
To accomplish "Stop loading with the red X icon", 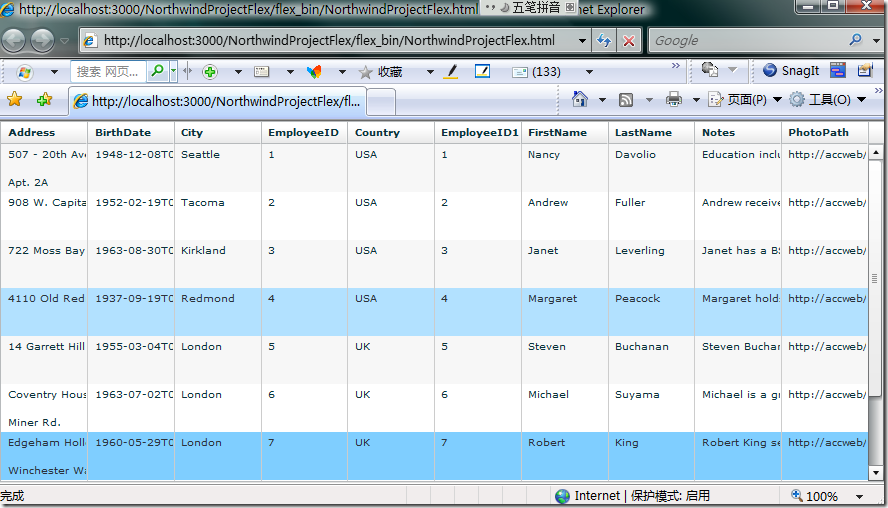I will [x=629, y=41].
